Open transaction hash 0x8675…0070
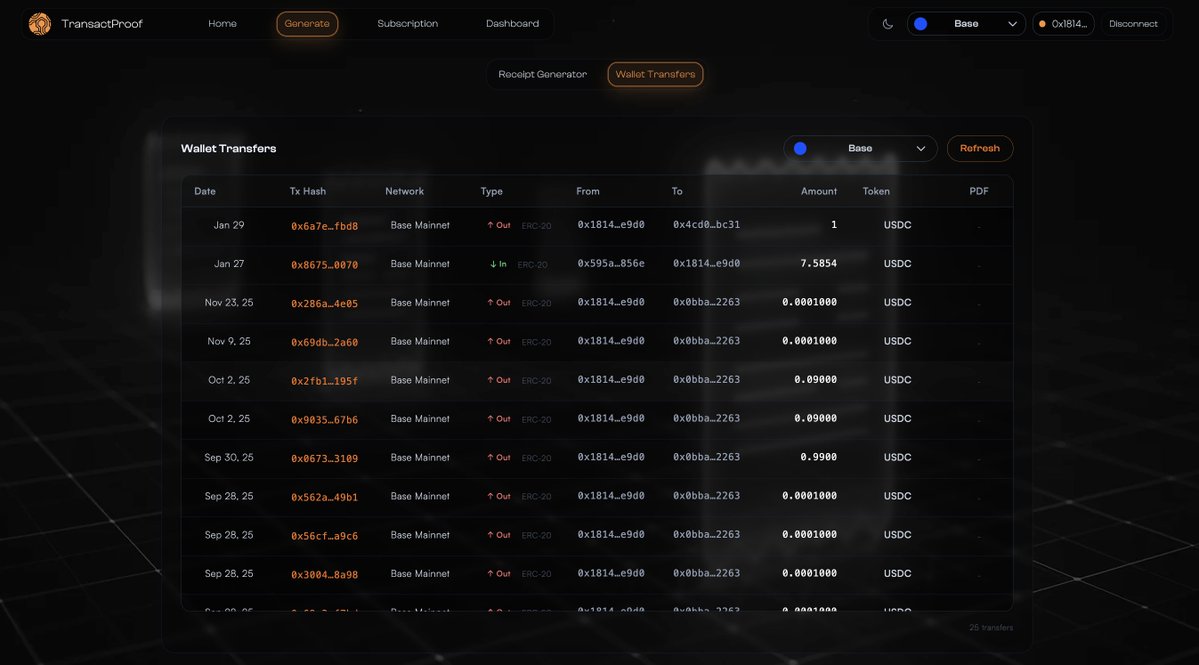The width and height of the screenshot is (1199, 665). [324, 265]
